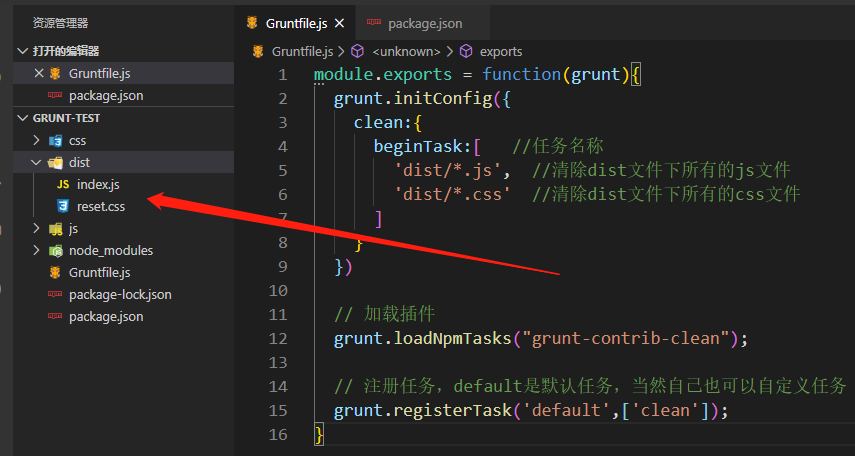Click the exports breadcrumb segment
This screenshot has width=855, height=456.
coord(501,52)
